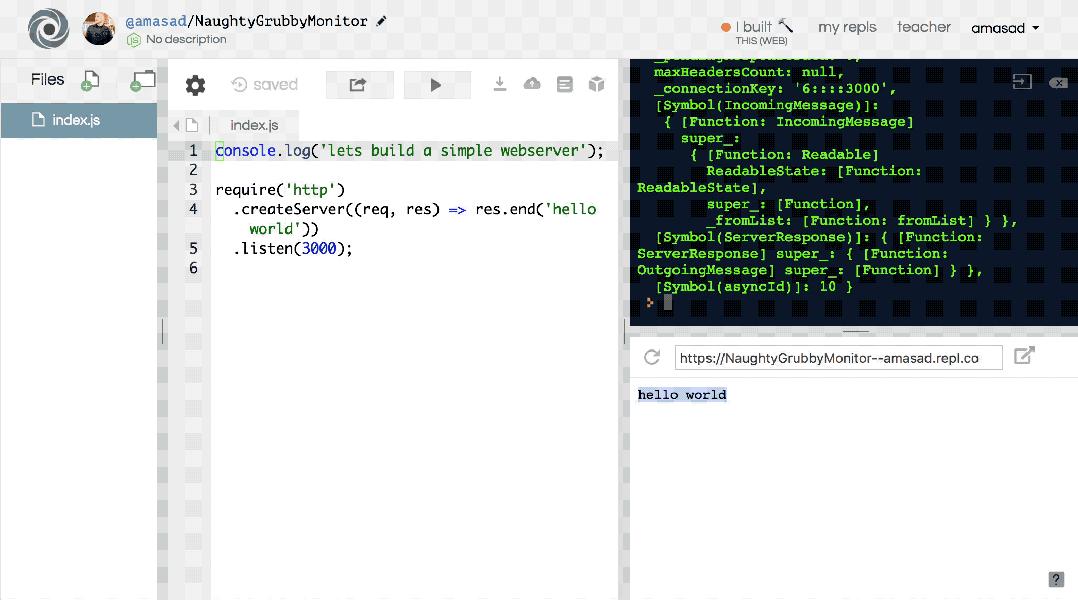
Task: Click the preview URL address field
Action: [x=838, y=358]
